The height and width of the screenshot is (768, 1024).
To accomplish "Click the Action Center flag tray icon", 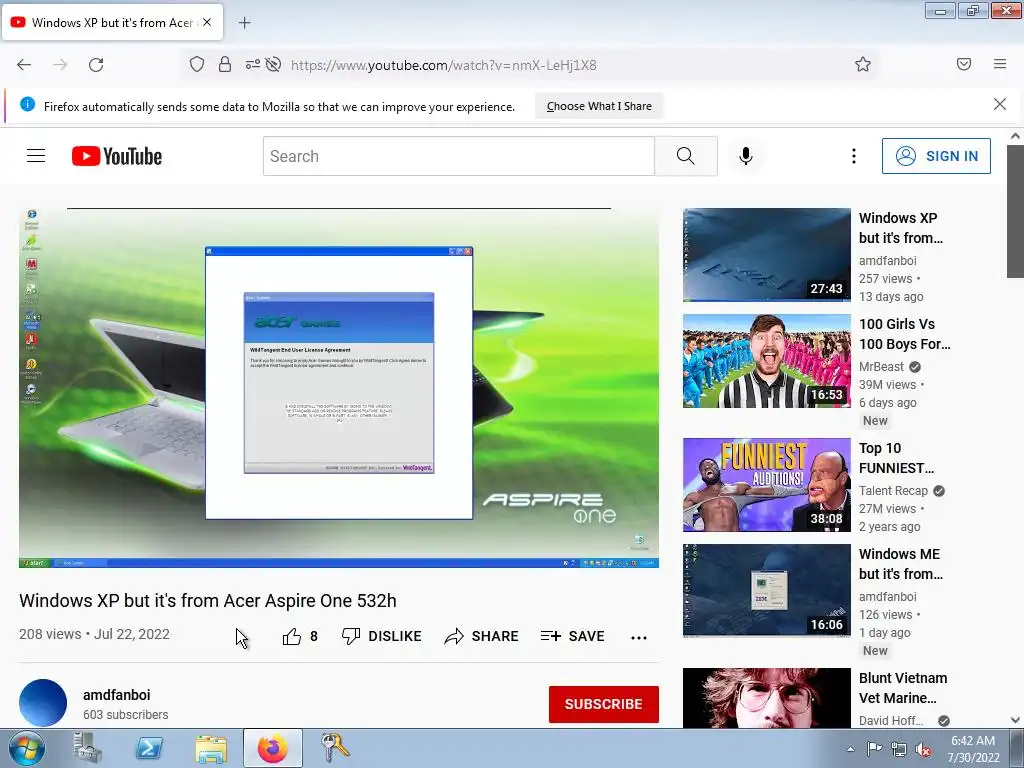I will (874, 749).
